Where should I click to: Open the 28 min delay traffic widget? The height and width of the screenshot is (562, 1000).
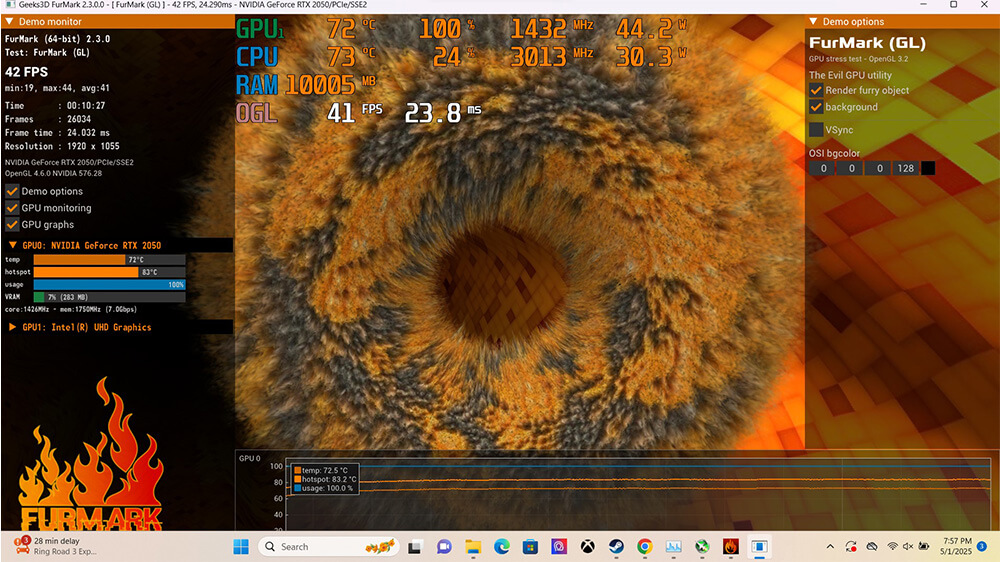click(56, 546)
